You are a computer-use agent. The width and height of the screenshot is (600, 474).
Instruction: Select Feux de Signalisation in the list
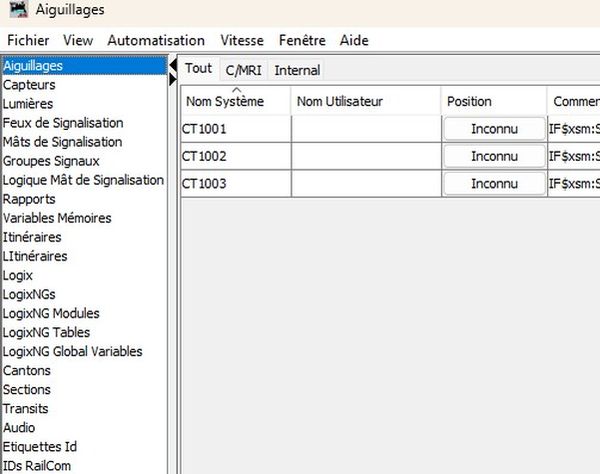[63, 123]
